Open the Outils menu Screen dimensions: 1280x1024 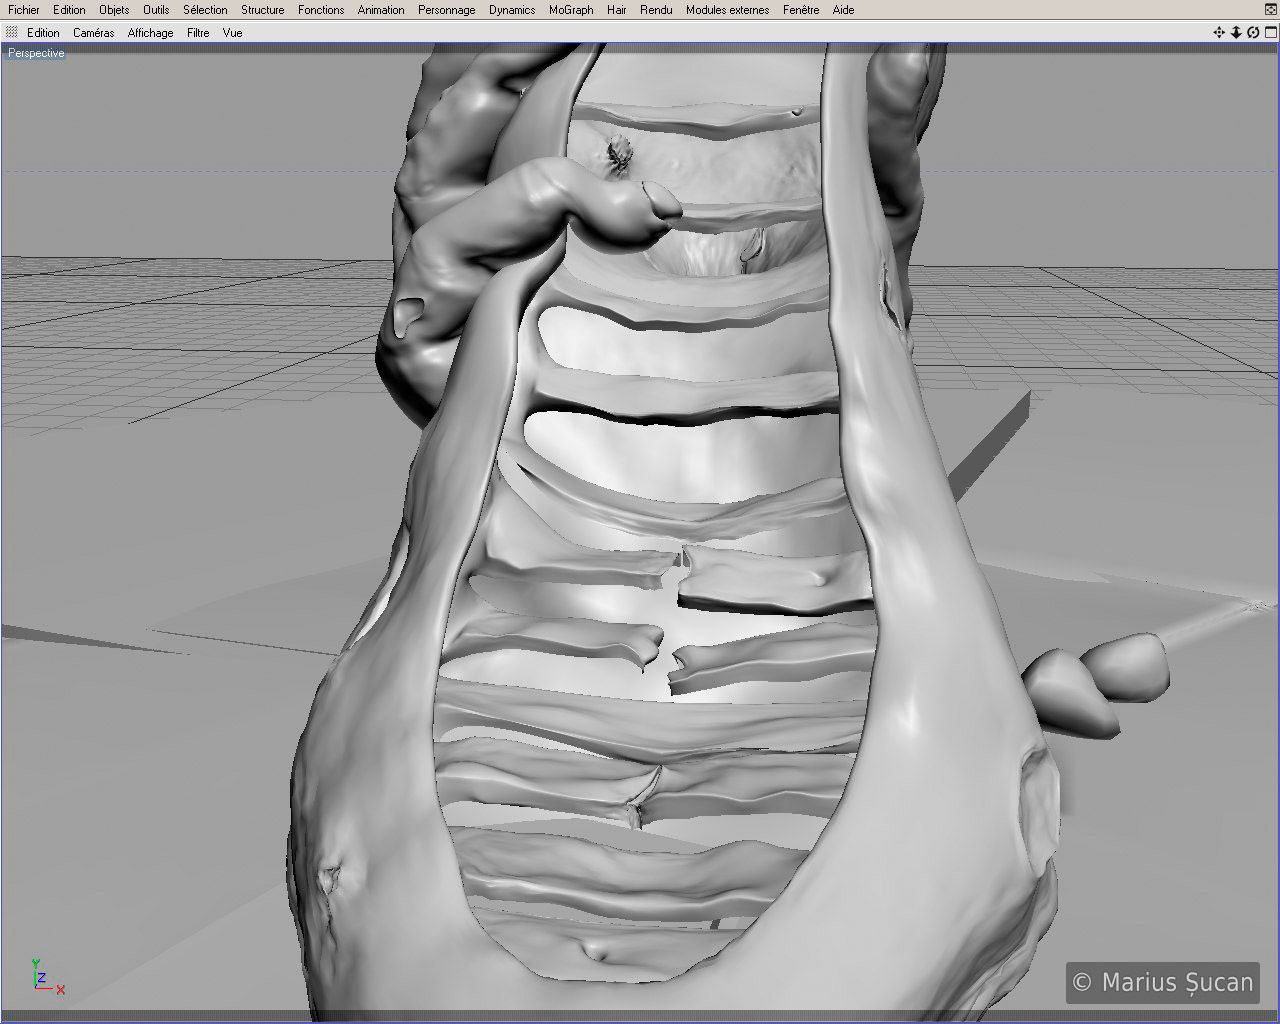click(x=156, y=10)
